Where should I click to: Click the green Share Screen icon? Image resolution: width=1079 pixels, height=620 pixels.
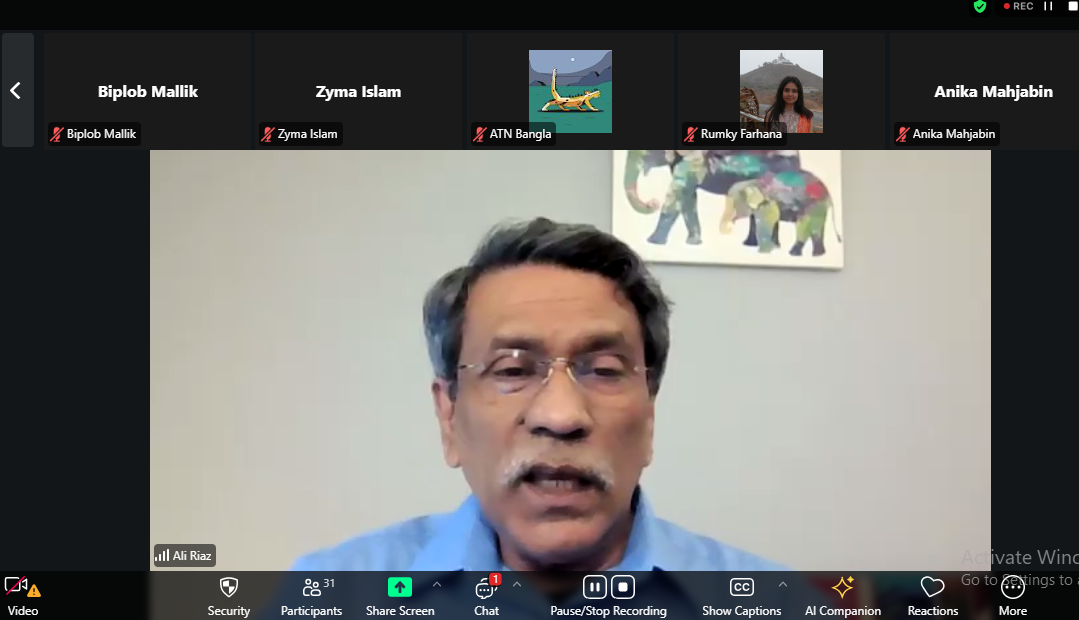(x=400, y=587)
